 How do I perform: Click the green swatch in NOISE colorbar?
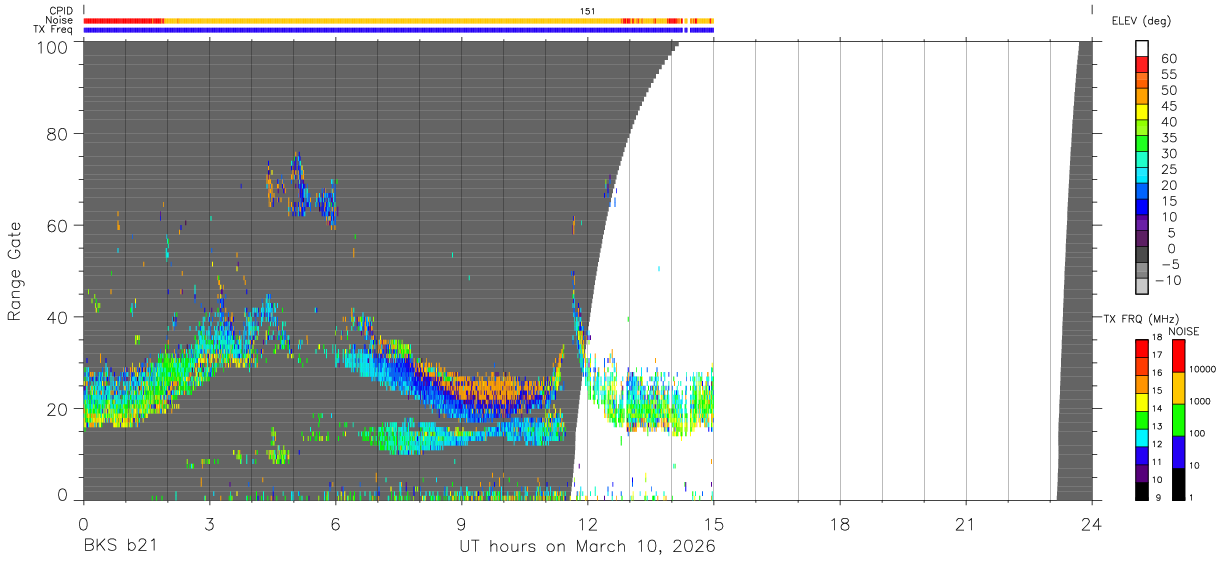click(x=1179, y=420)
